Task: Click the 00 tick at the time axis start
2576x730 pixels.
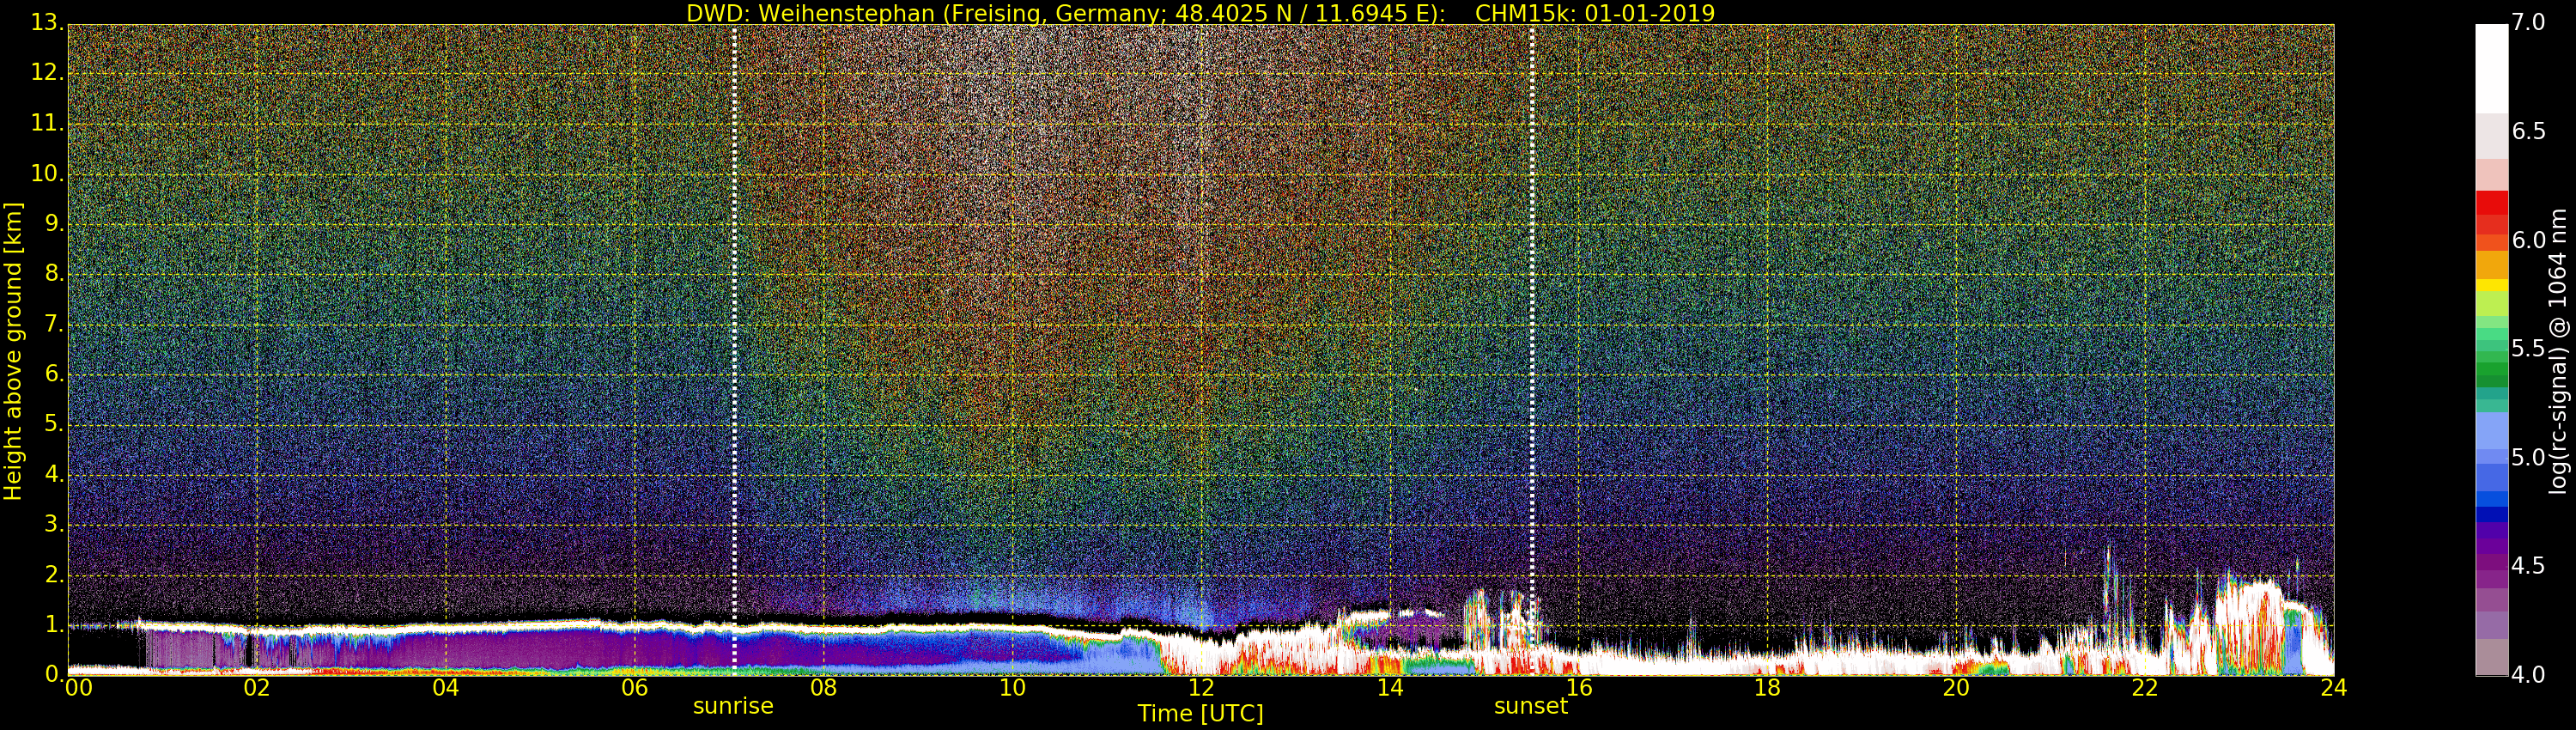Action: (78, 688)
